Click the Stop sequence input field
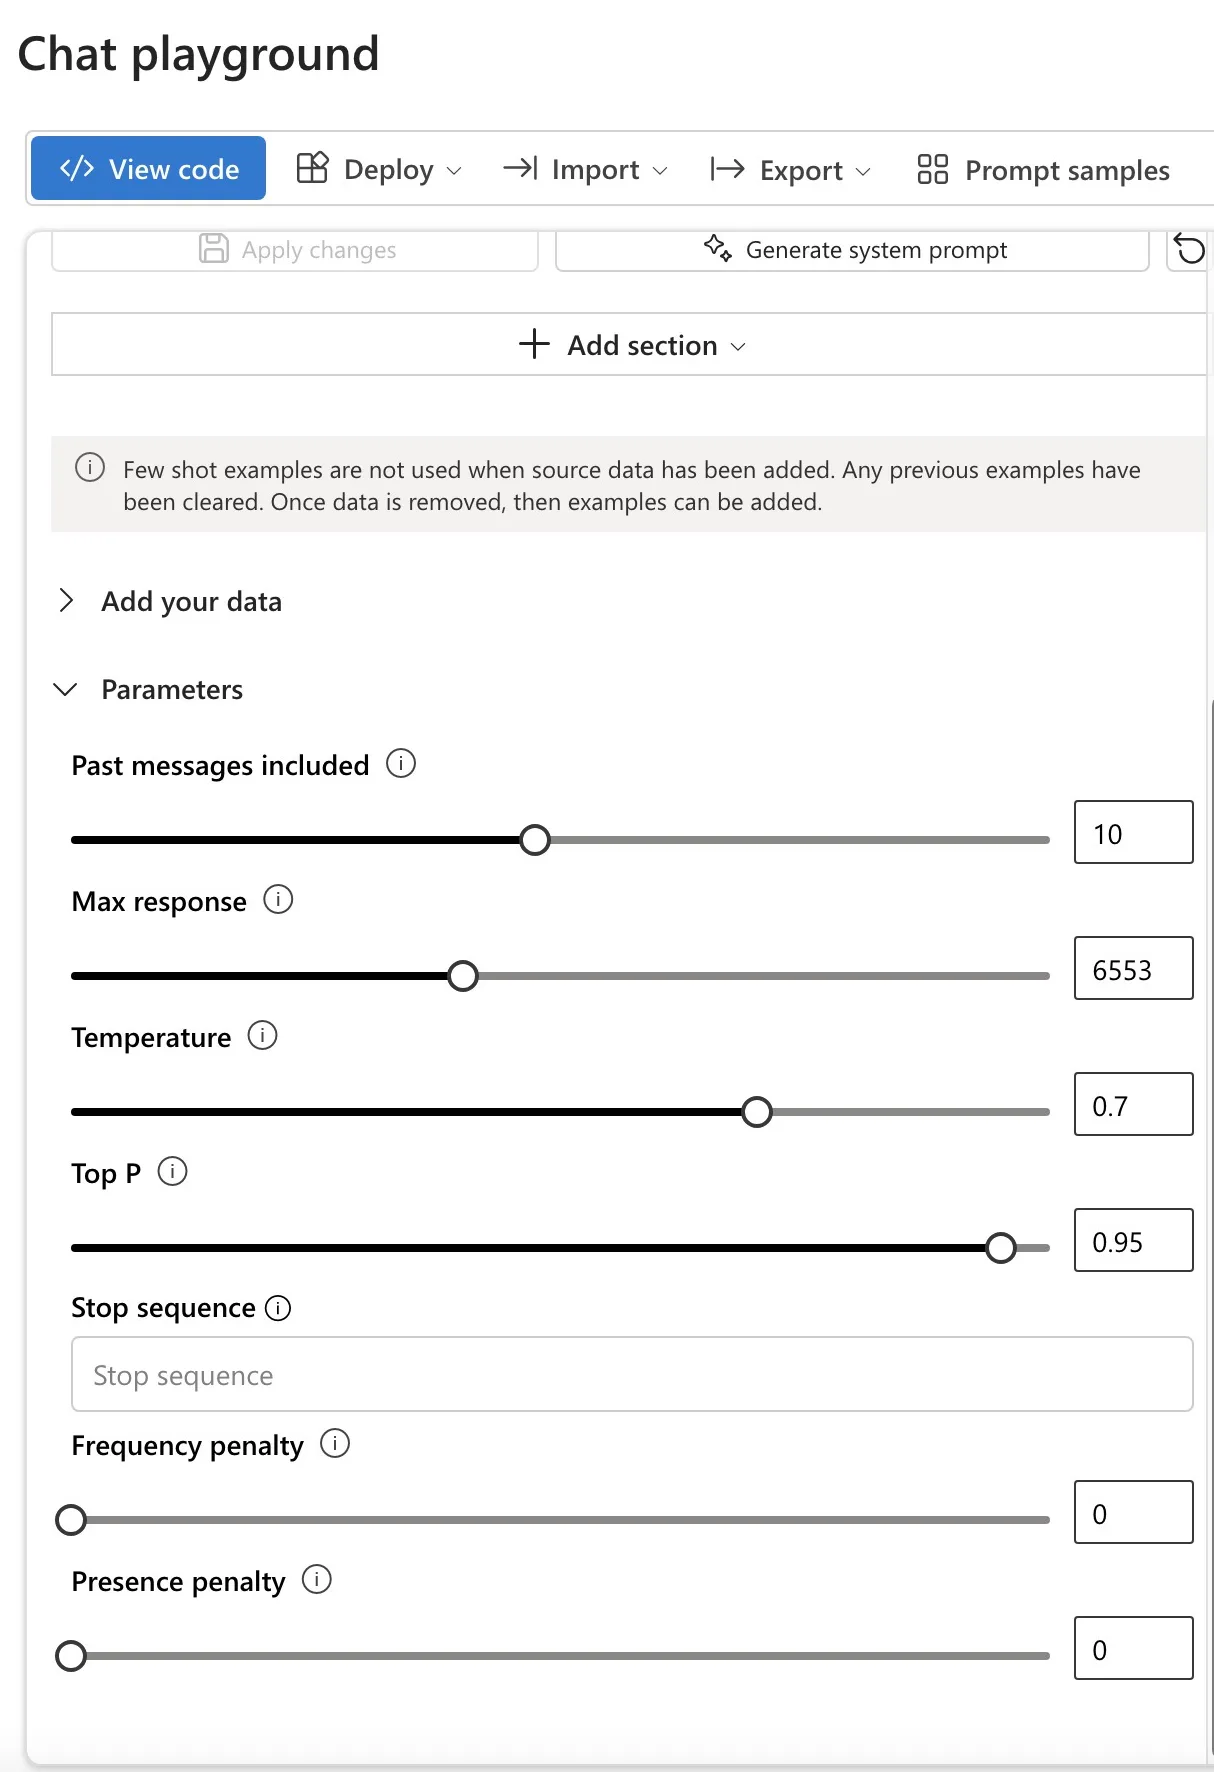Image resolution: width=1214 pixels, height=1772 pixels. tap(633, 1374)
